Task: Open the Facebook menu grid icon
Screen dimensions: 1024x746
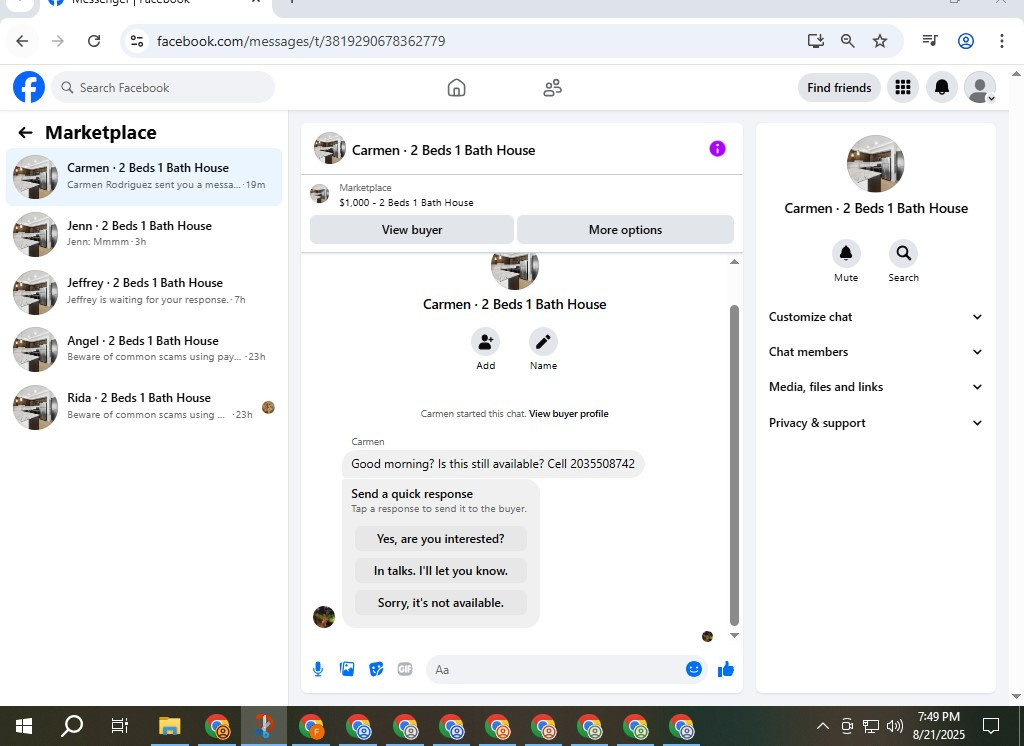Action: click(x=903, y=88)
